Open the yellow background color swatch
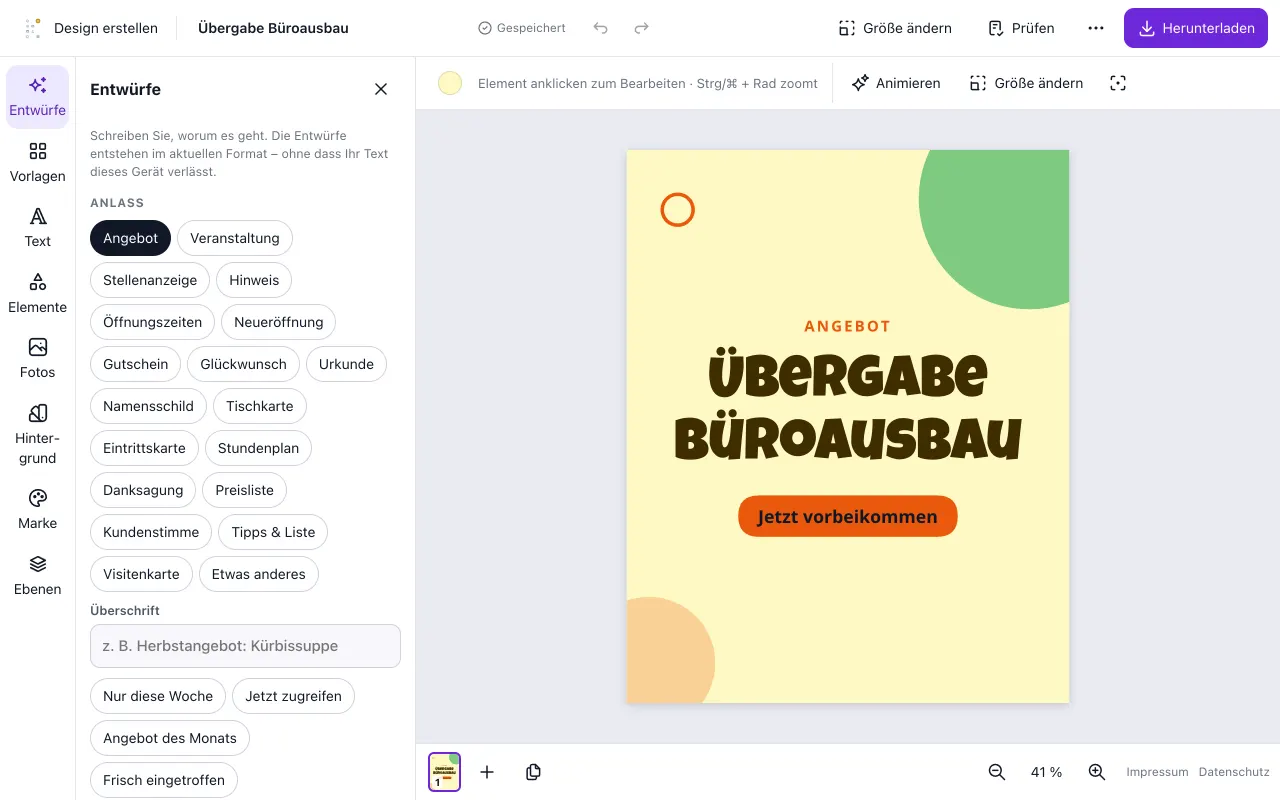1280x800 pixels. [x=450, y=83]
